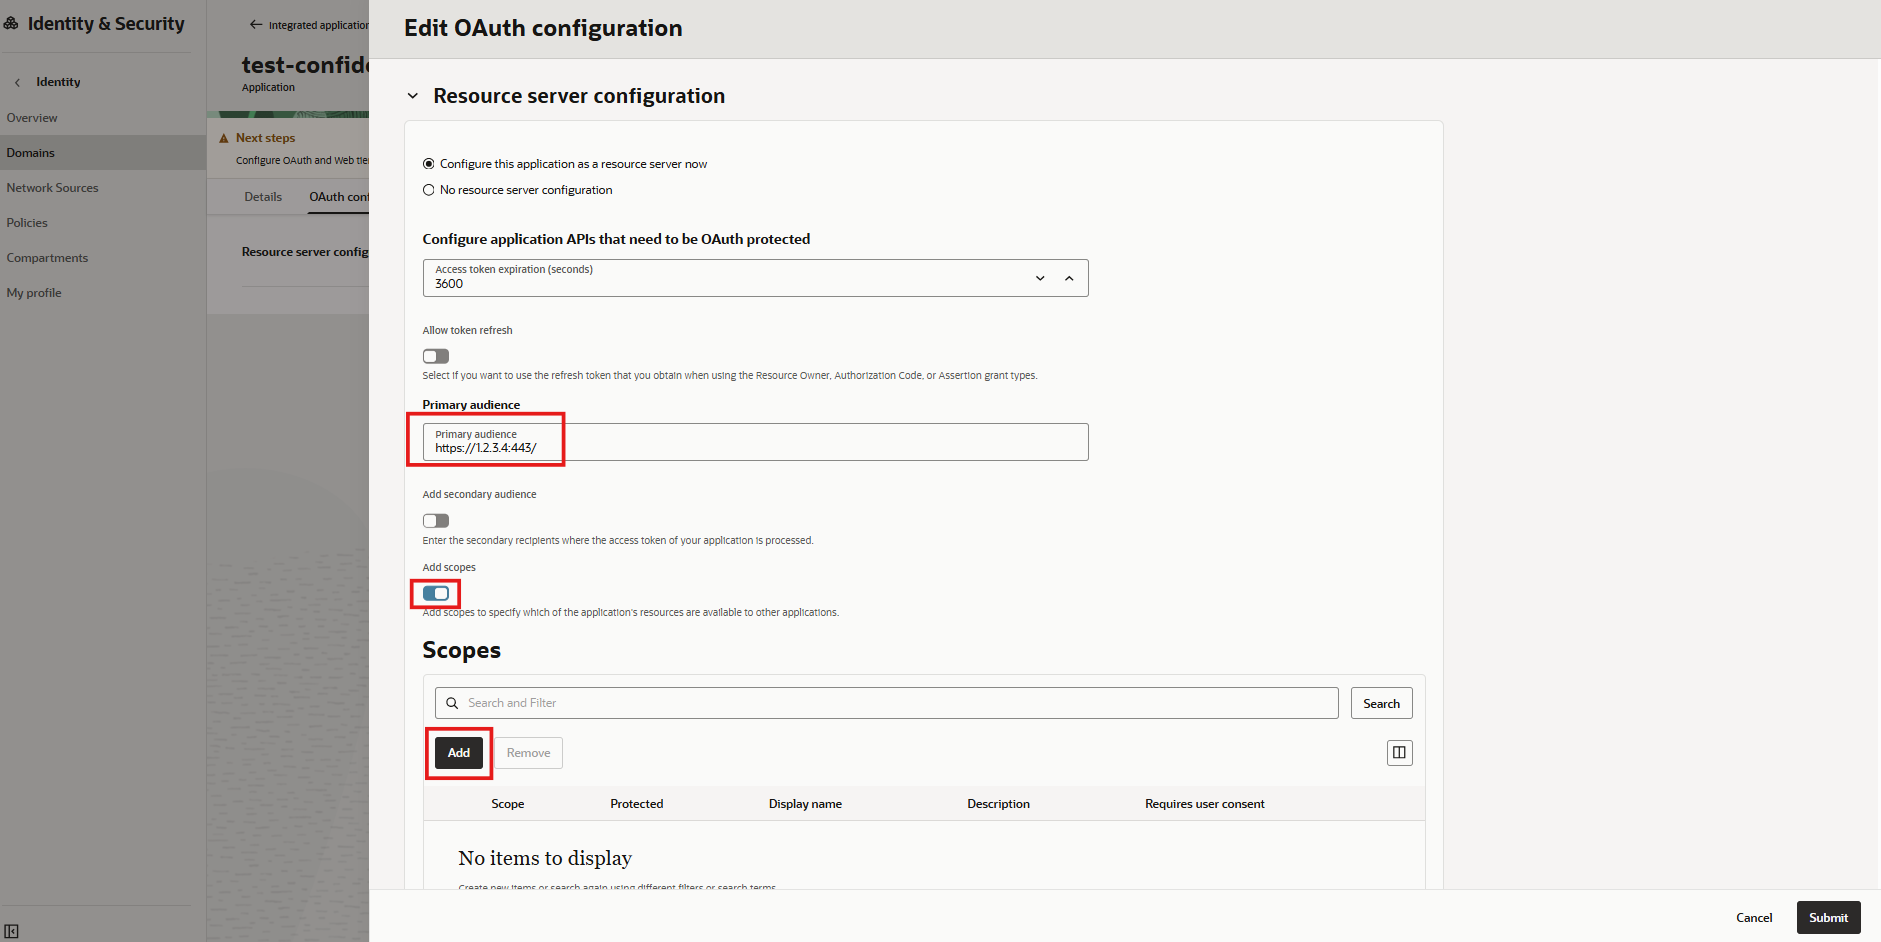Click the Scope column header

(507, 804)
